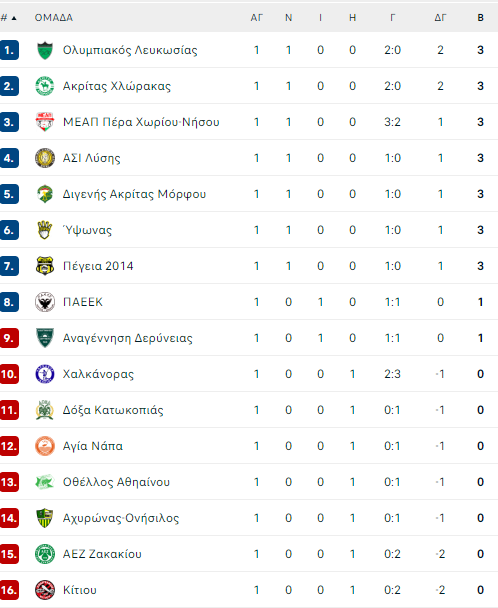Click the Αγία Νάπα orange crest
Image resolution: width=498 pixels, height=608 pixels.
45,446
